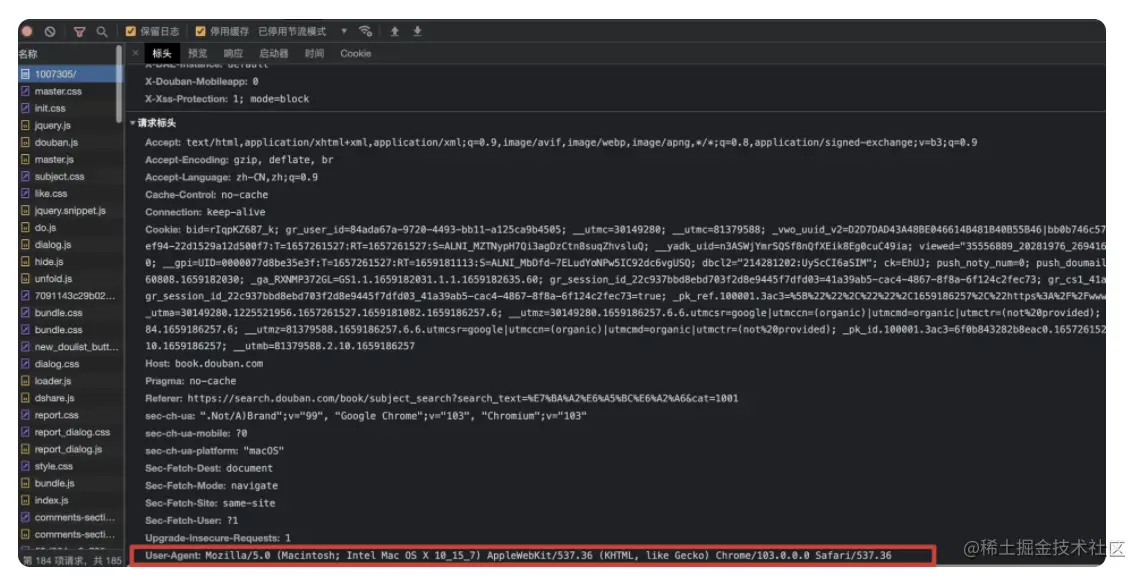Click the Pragma: no-cache line
The image size is (1144, 578).
190,381
